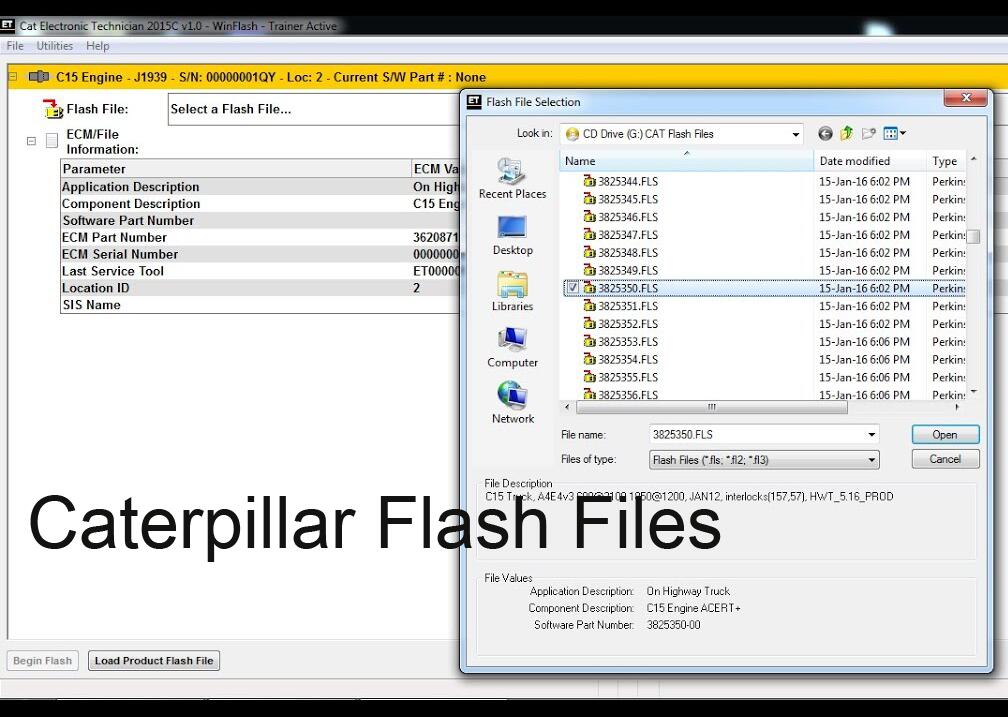Select the file 3825351.FLS name
Viewport: 1008px width, 717px height.
click(627, 306)
